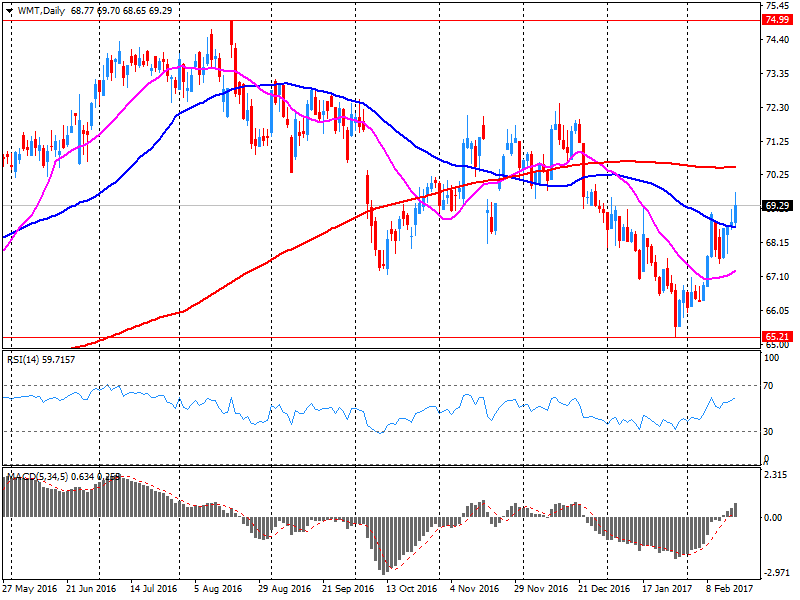Image resolution: width=800 pixels, height=600 pixels.
Task: Click the 70.25 price scale value
Action: tap(778, 174)
